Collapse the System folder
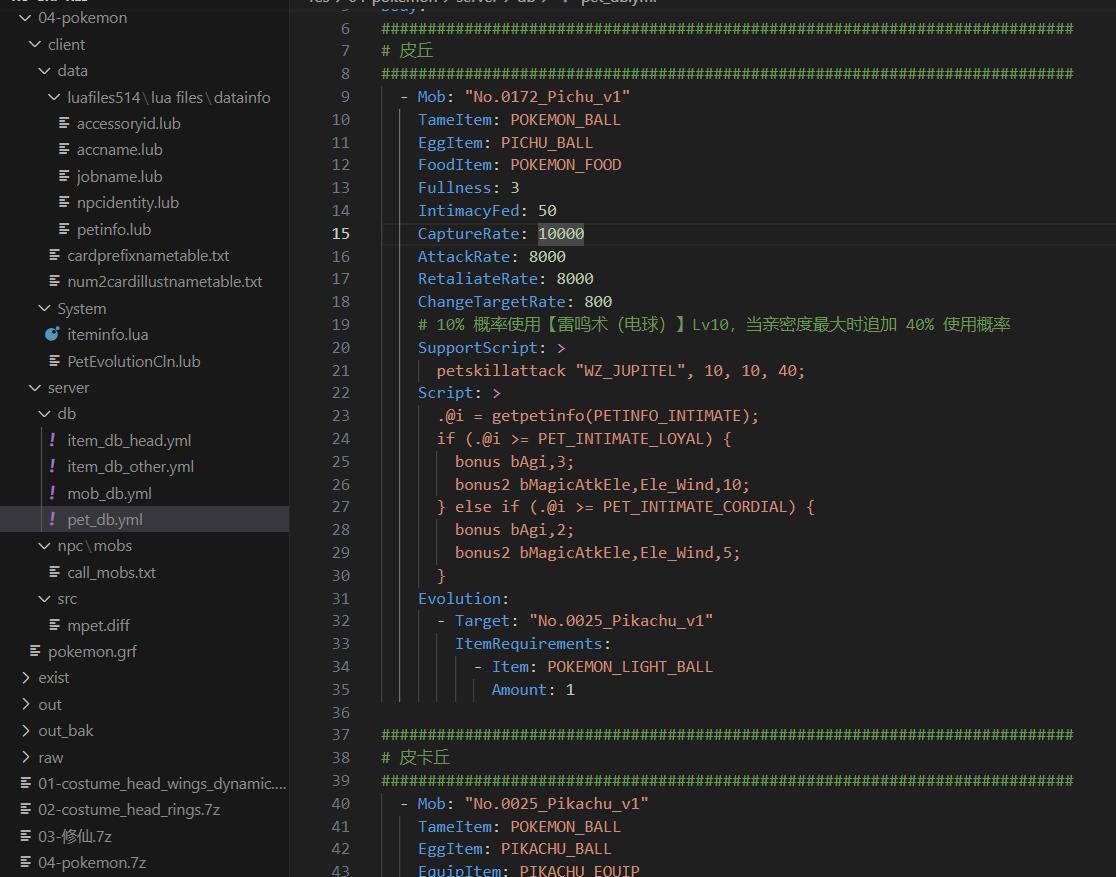This screenshot has height=877, width=1116. [x=45, y=309]
